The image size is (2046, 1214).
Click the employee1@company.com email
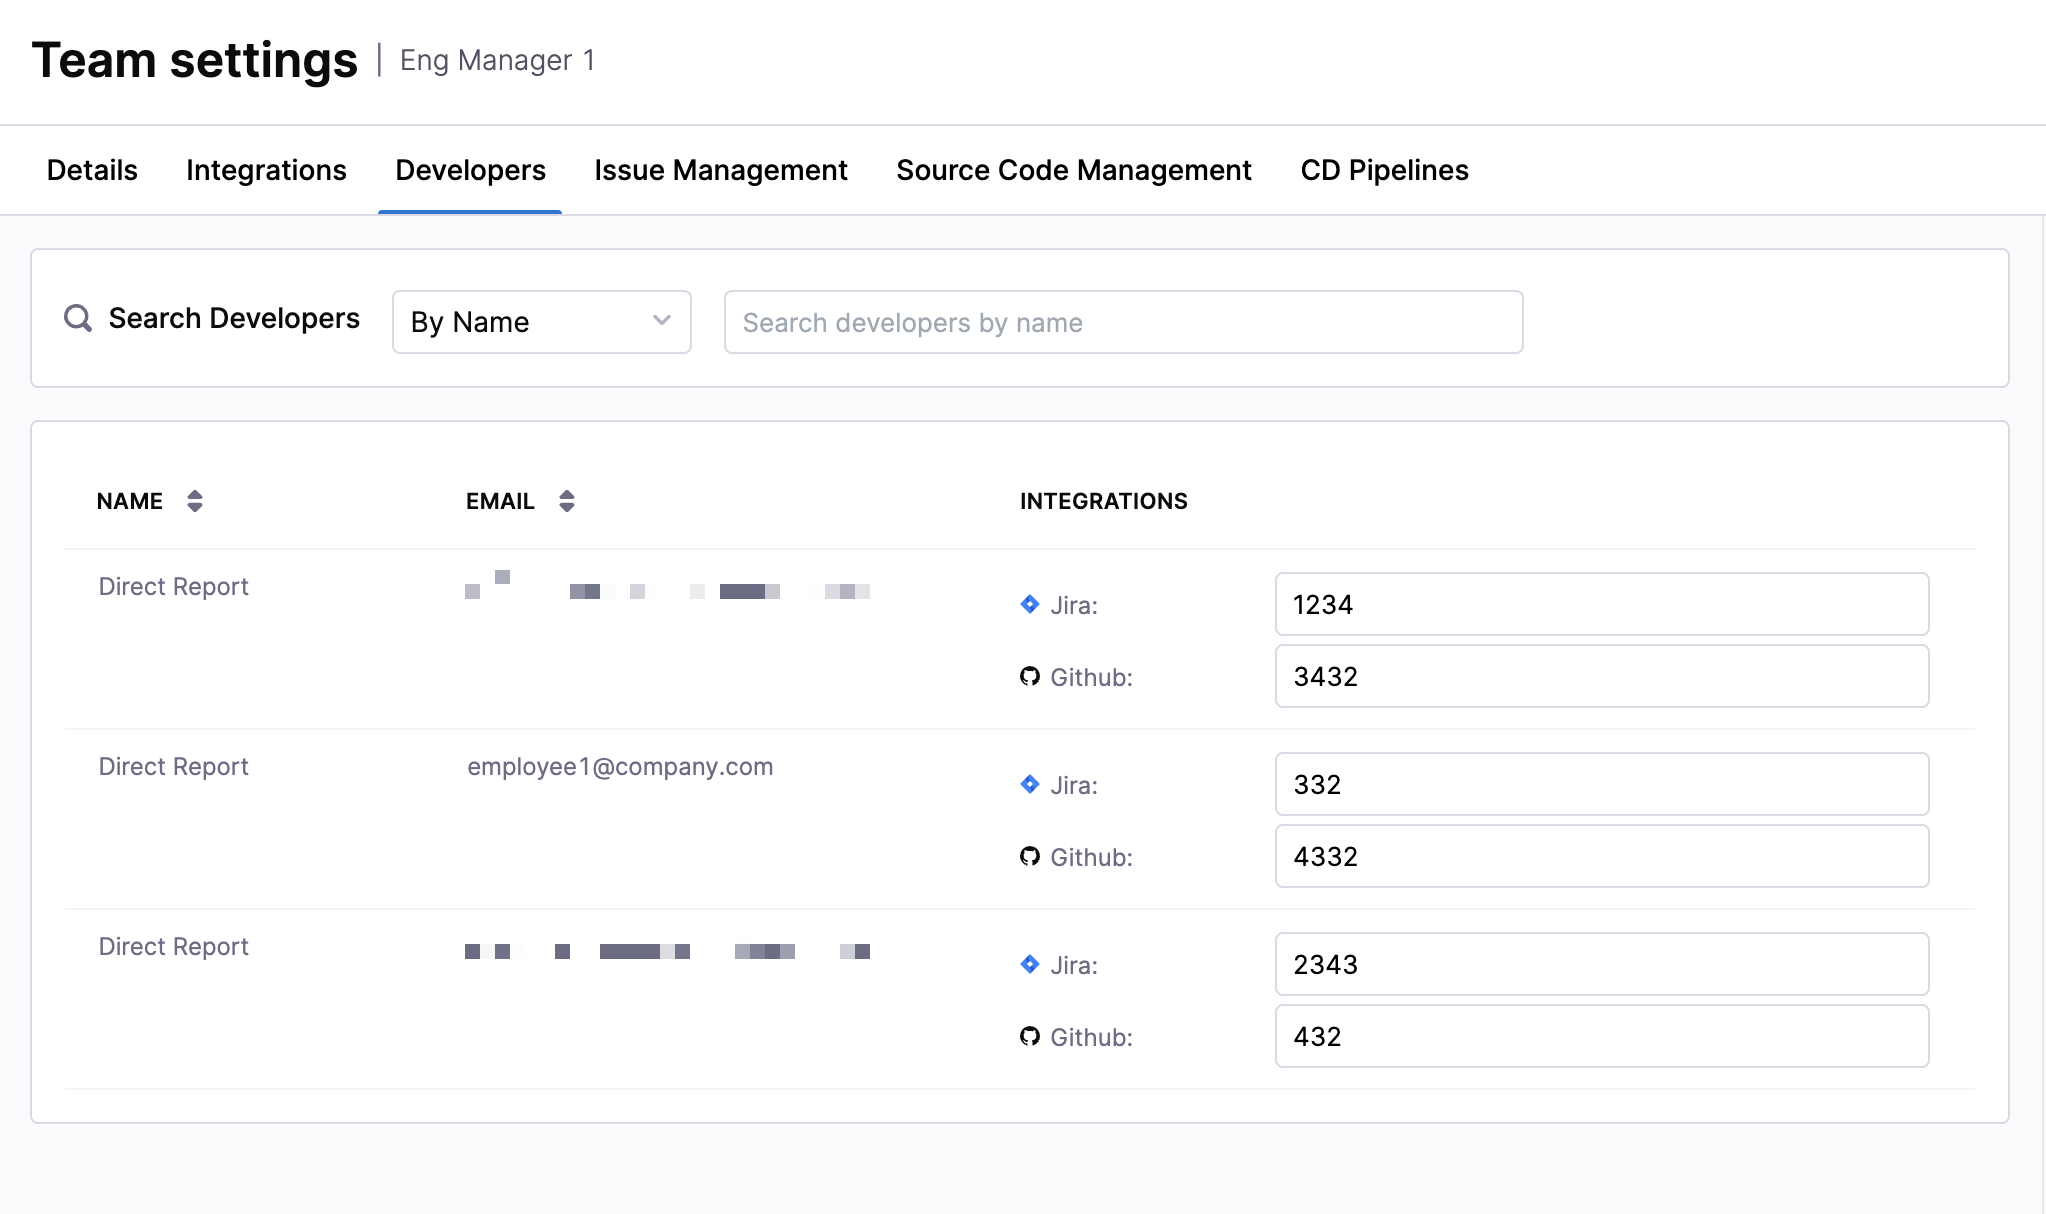(x=620, y=767)
